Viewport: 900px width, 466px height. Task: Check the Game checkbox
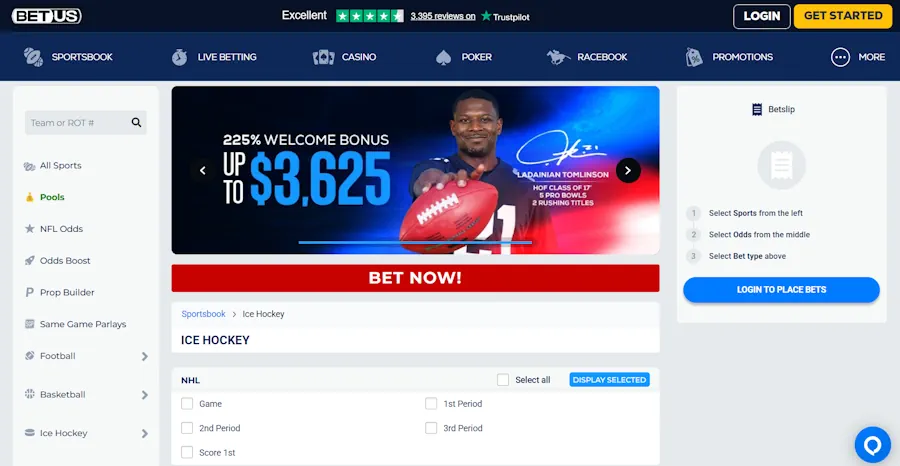pyautogui.click(x=187, y=403)
